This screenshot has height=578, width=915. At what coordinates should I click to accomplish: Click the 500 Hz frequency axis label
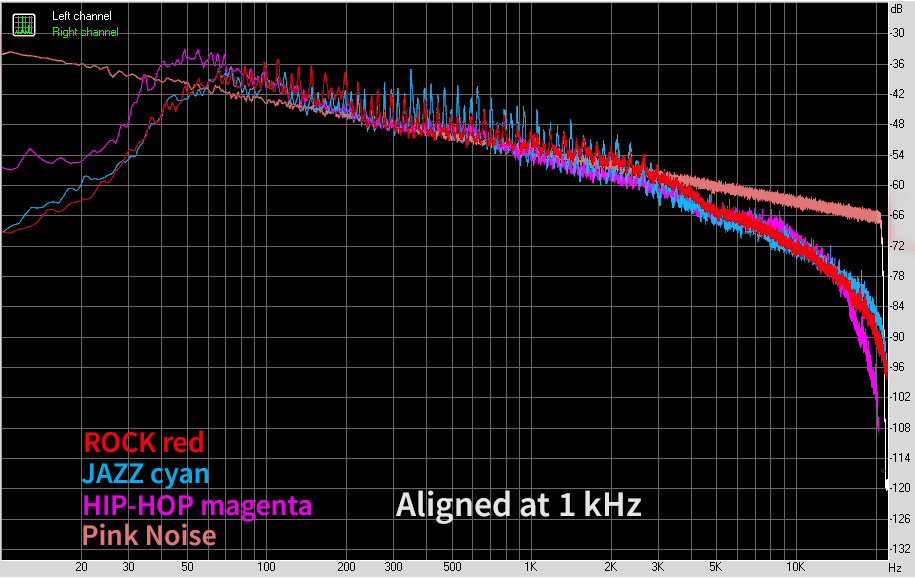pos(452,566)
